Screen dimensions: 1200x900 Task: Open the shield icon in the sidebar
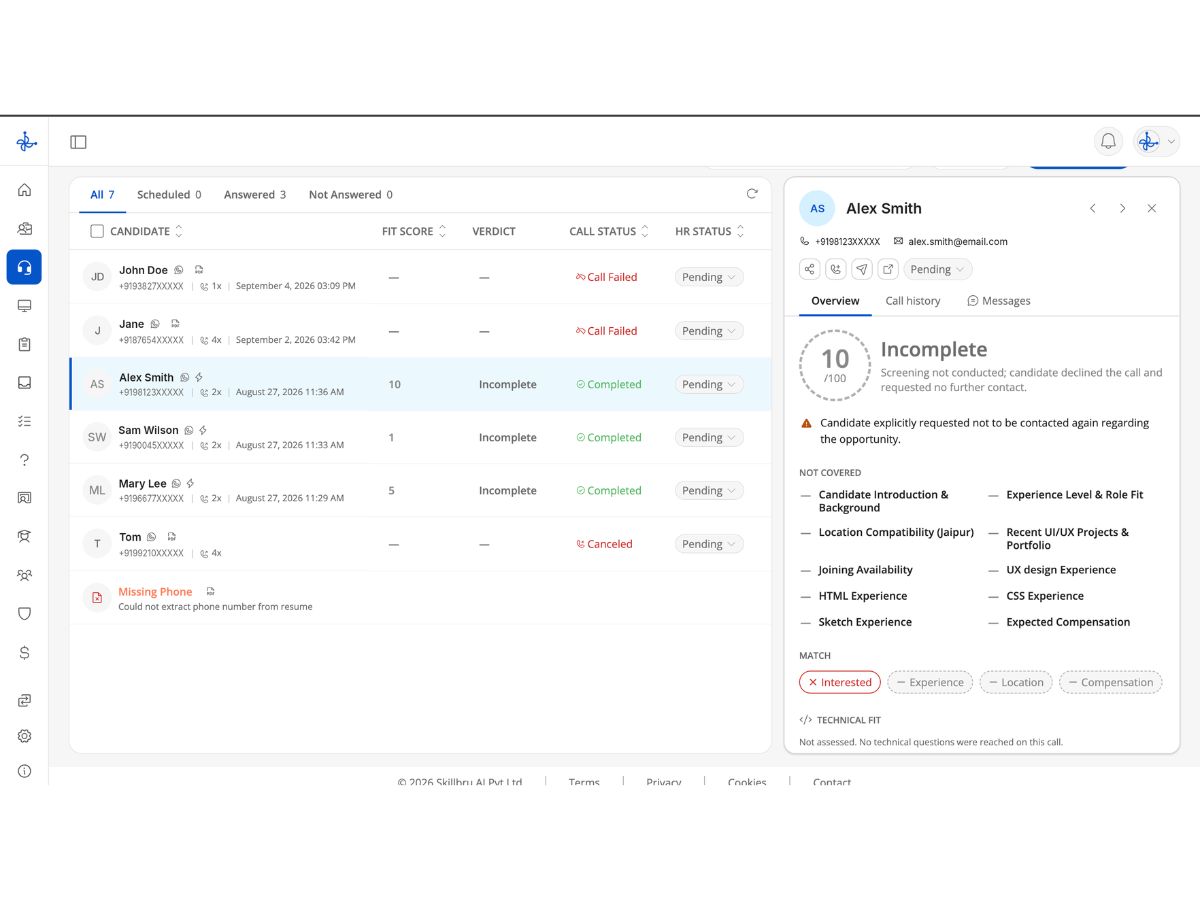[24, 613]
